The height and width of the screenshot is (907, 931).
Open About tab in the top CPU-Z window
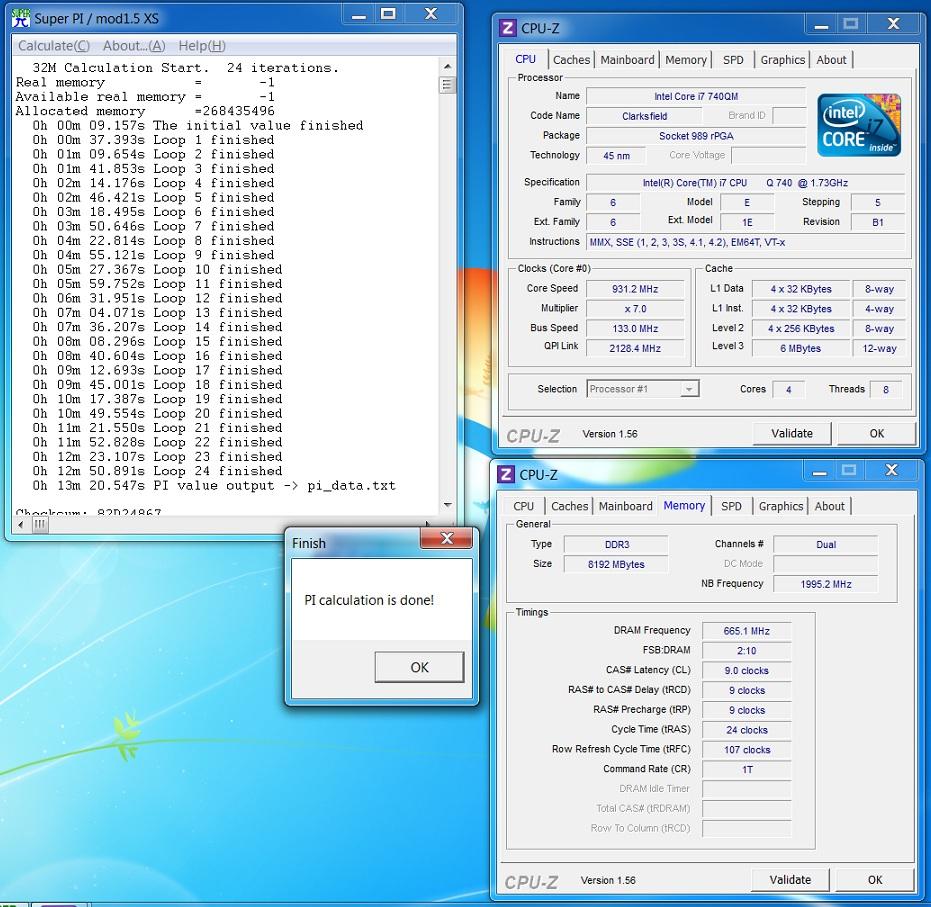click(831, 60)
